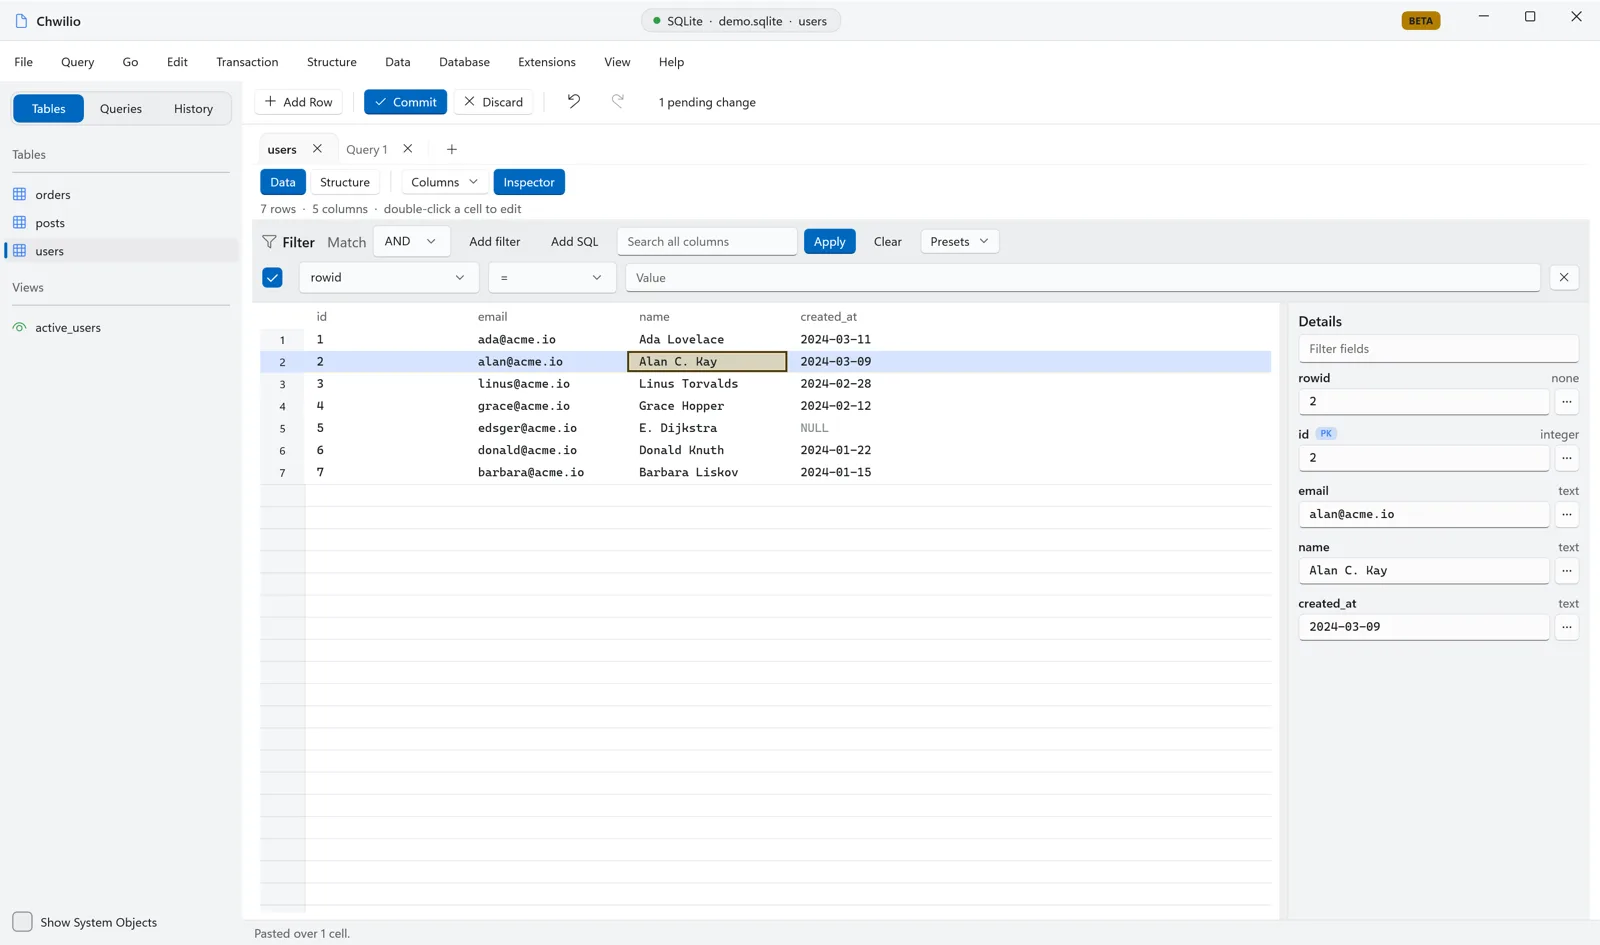This screenshot has height=945, width=1600.
Task: Click the PK badge next to id
Action: (1326, 433)
